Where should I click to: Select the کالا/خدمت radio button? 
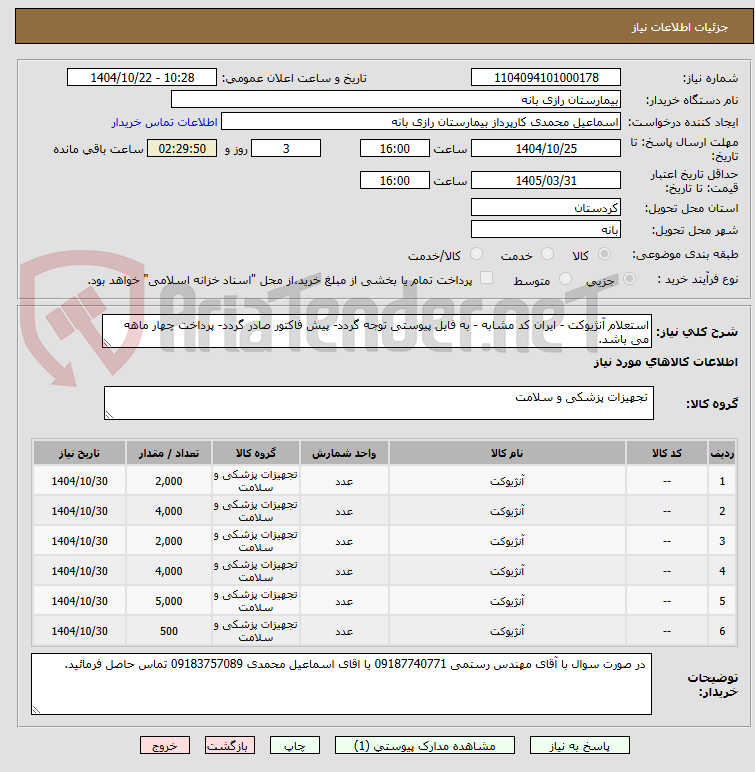coord(476,254)
